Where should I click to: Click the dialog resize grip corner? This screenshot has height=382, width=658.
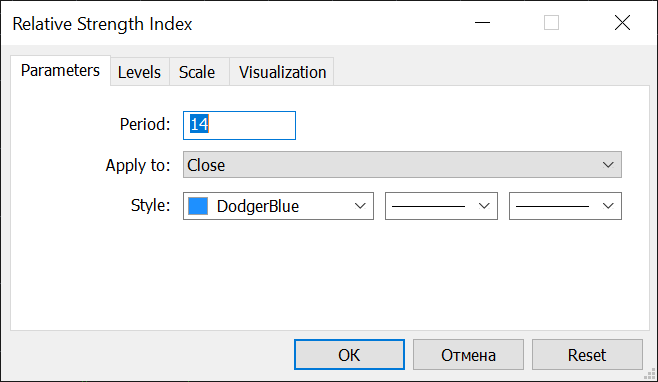650,374
